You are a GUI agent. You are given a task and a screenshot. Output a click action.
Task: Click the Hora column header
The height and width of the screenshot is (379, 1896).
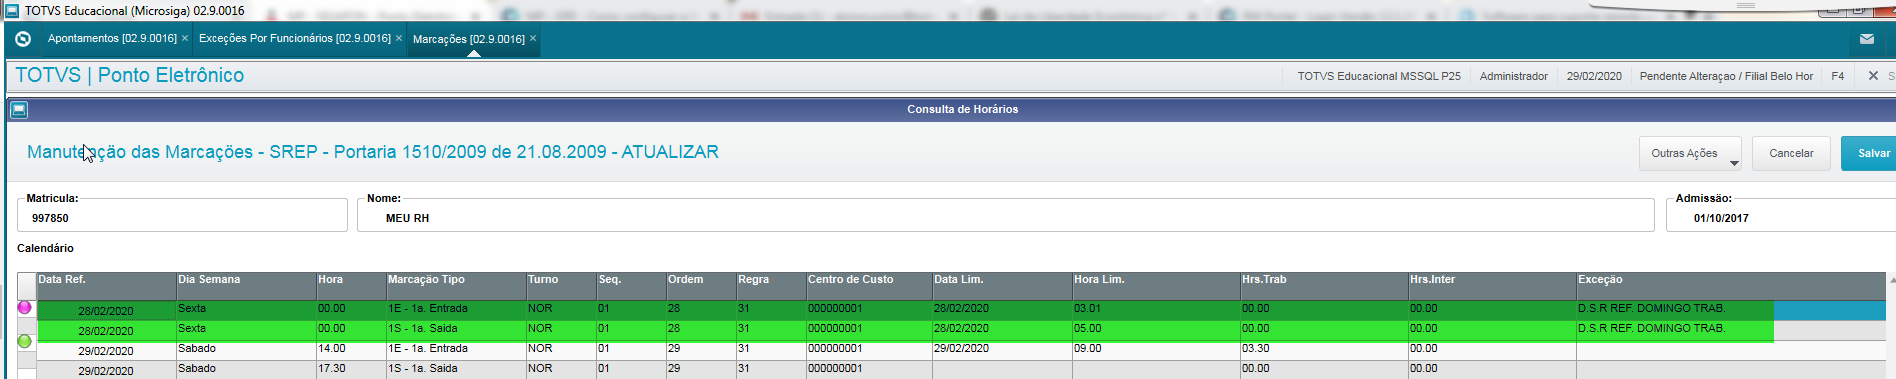point(351,286)
